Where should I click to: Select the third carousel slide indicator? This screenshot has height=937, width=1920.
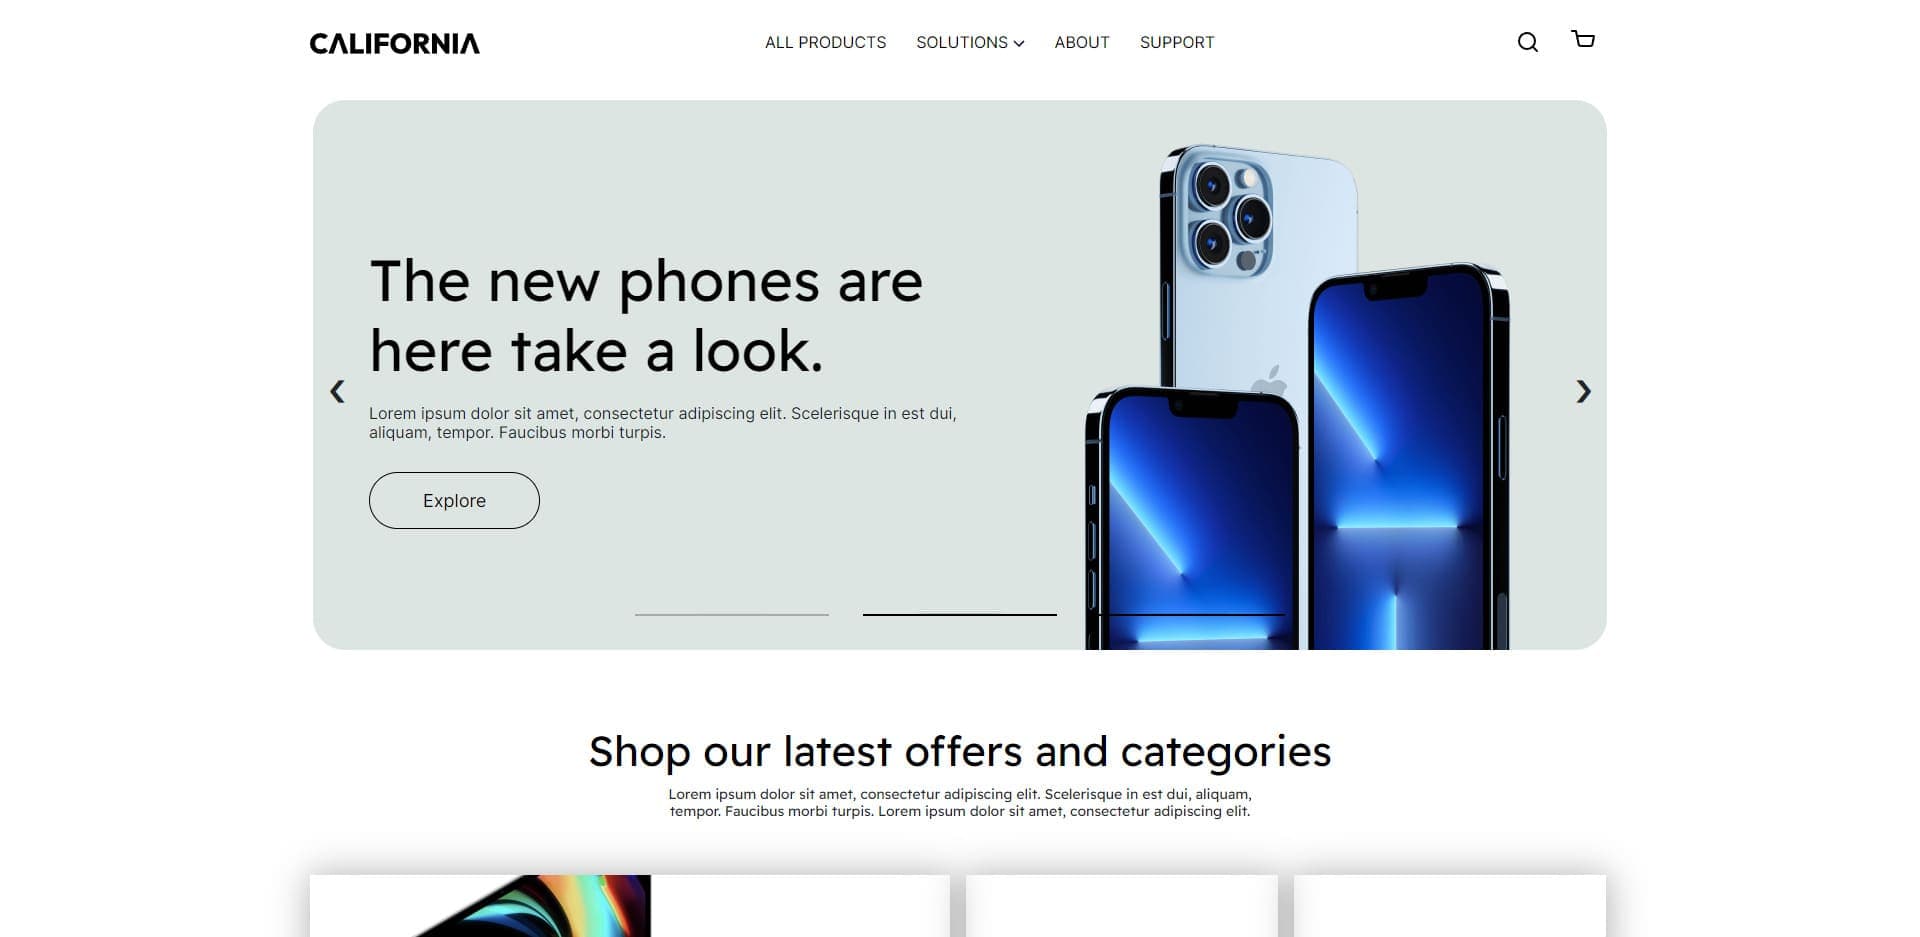tap(1188, 614)
